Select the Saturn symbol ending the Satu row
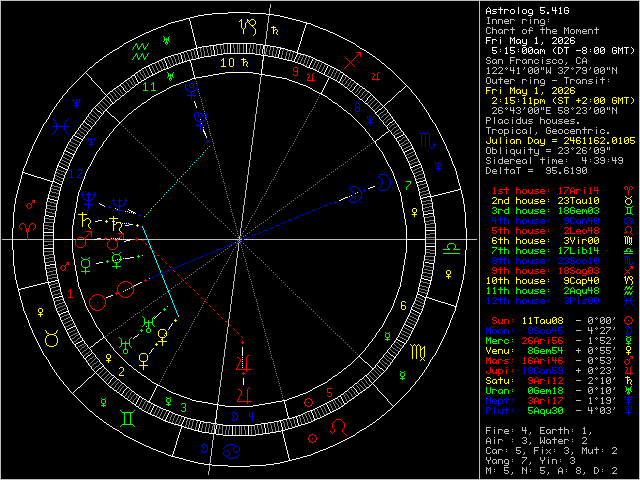Screen dimensions: 640x480 (x=629, y=381)
